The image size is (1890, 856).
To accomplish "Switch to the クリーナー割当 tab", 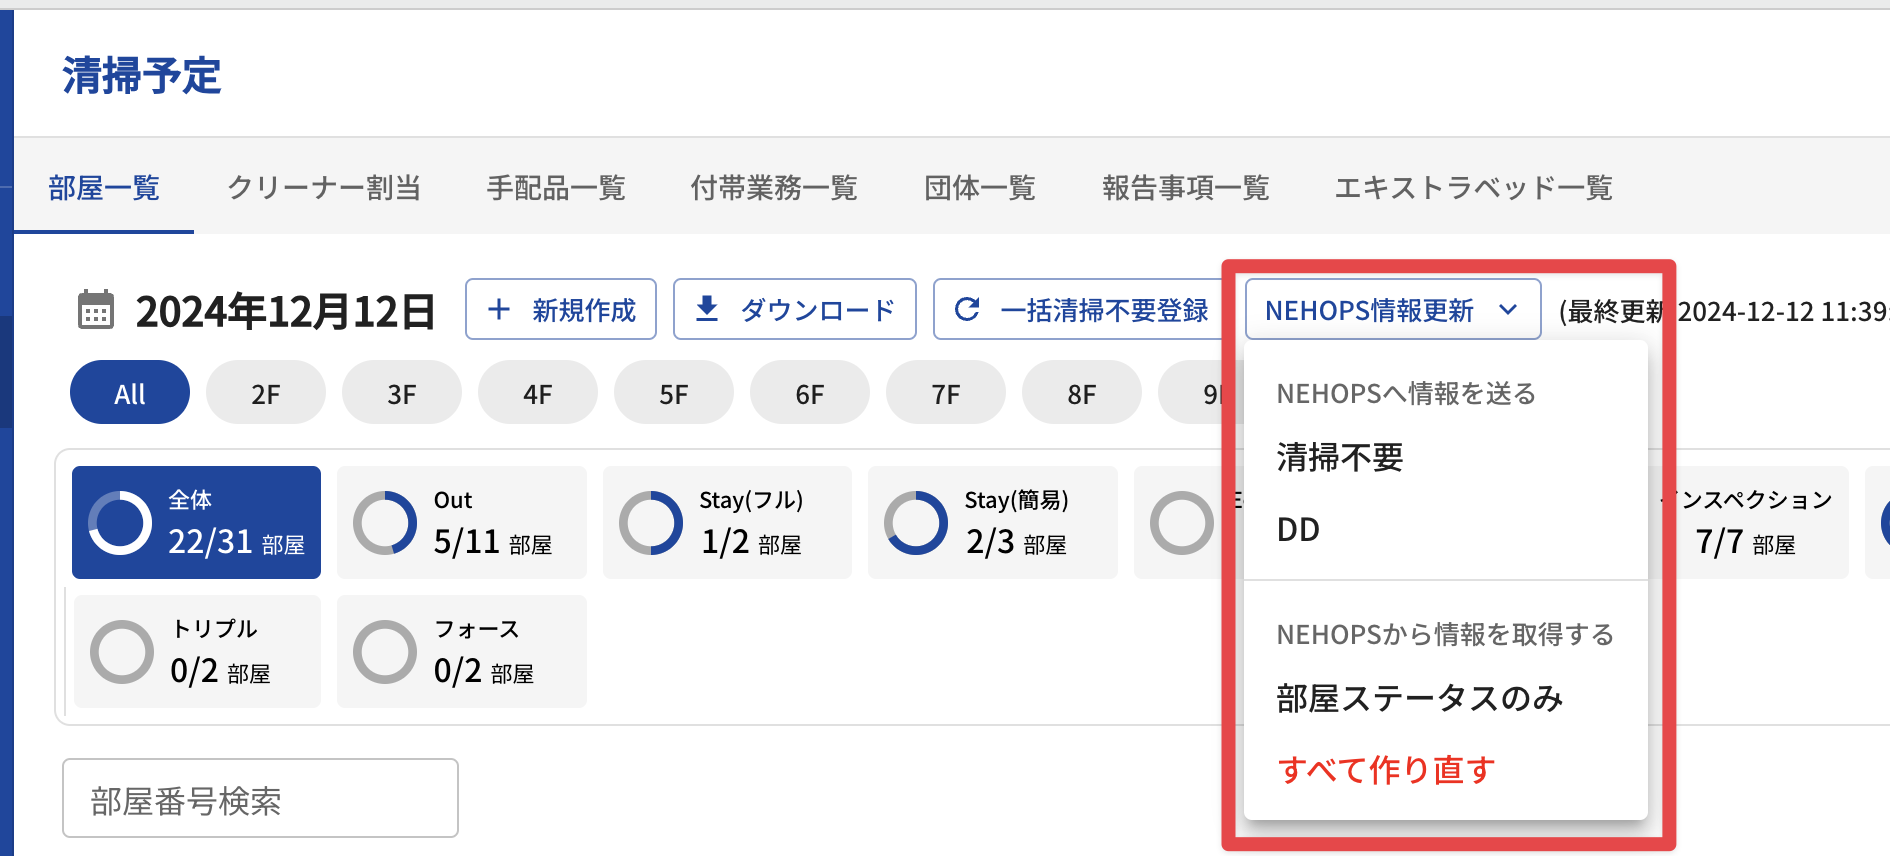I will pyautogui.click(x=324, y=187).
